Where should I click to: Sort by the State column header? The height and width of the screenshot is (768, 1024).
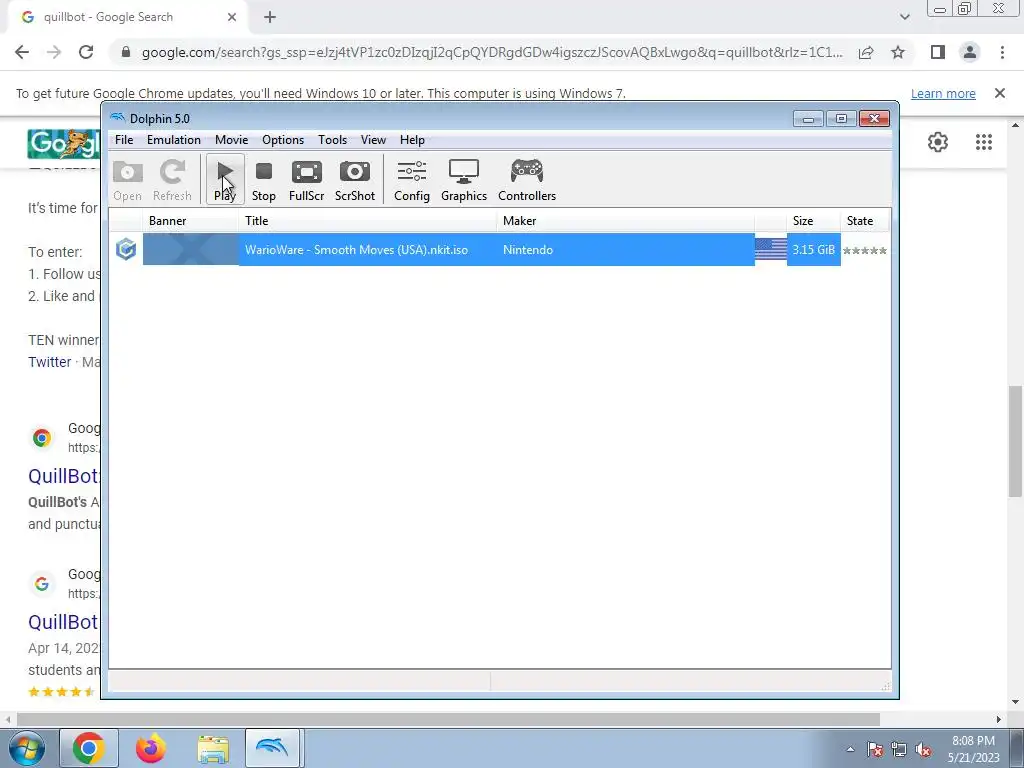click(x=865, y=221)
